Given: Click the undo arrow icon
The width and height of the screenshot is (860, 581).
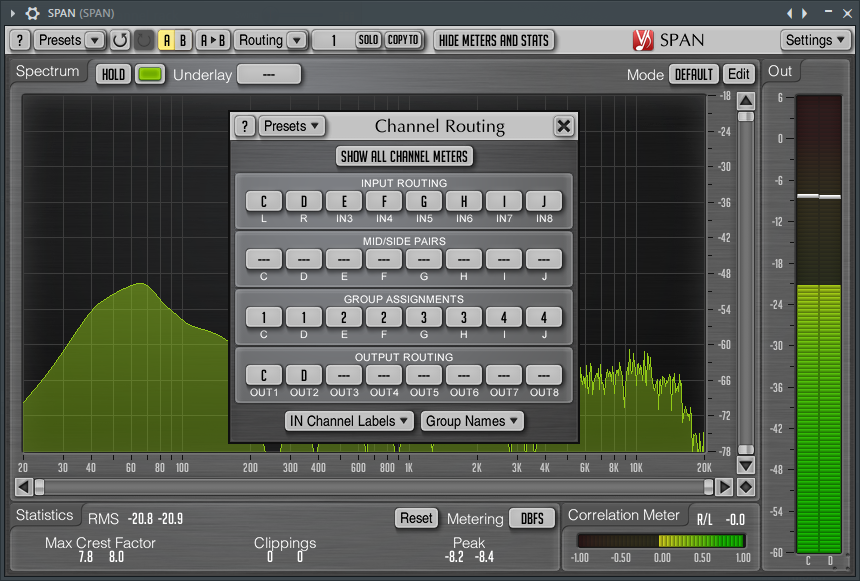Looking at the screenshot, I should point(120,40).
